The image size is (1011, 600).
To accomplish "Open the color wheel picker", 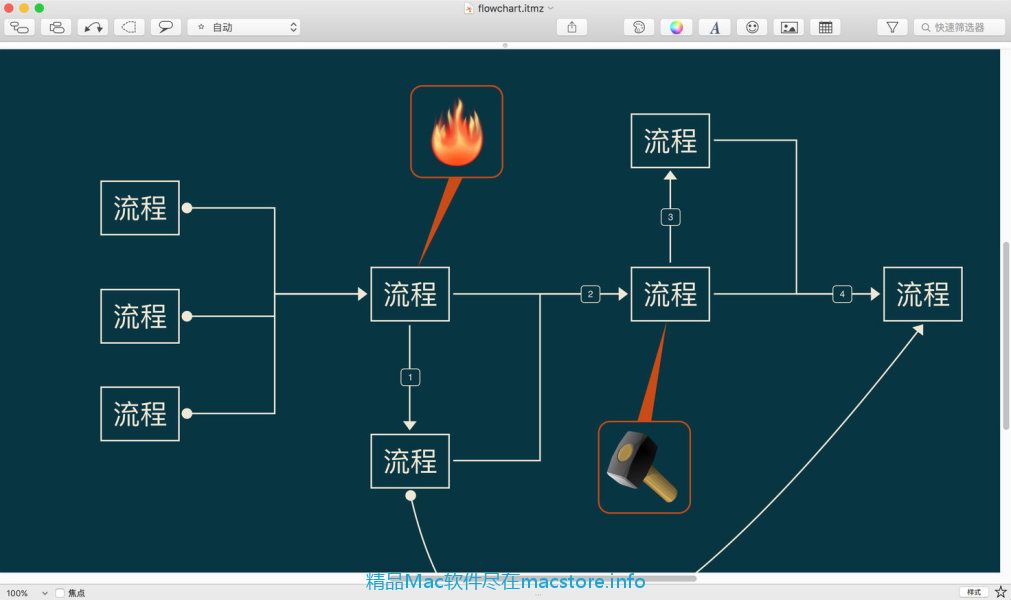I will (x=676, y=27).
